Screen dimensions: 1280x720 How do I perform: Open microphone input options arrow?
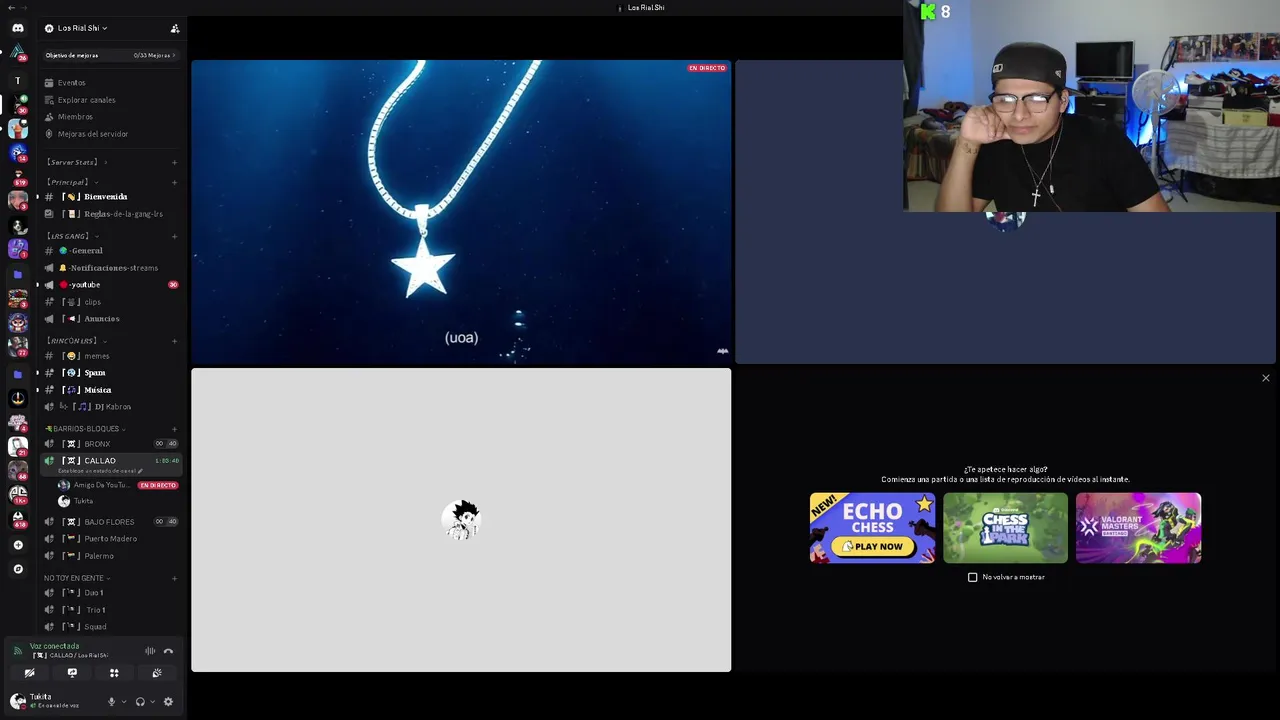(x=124, y=702)
